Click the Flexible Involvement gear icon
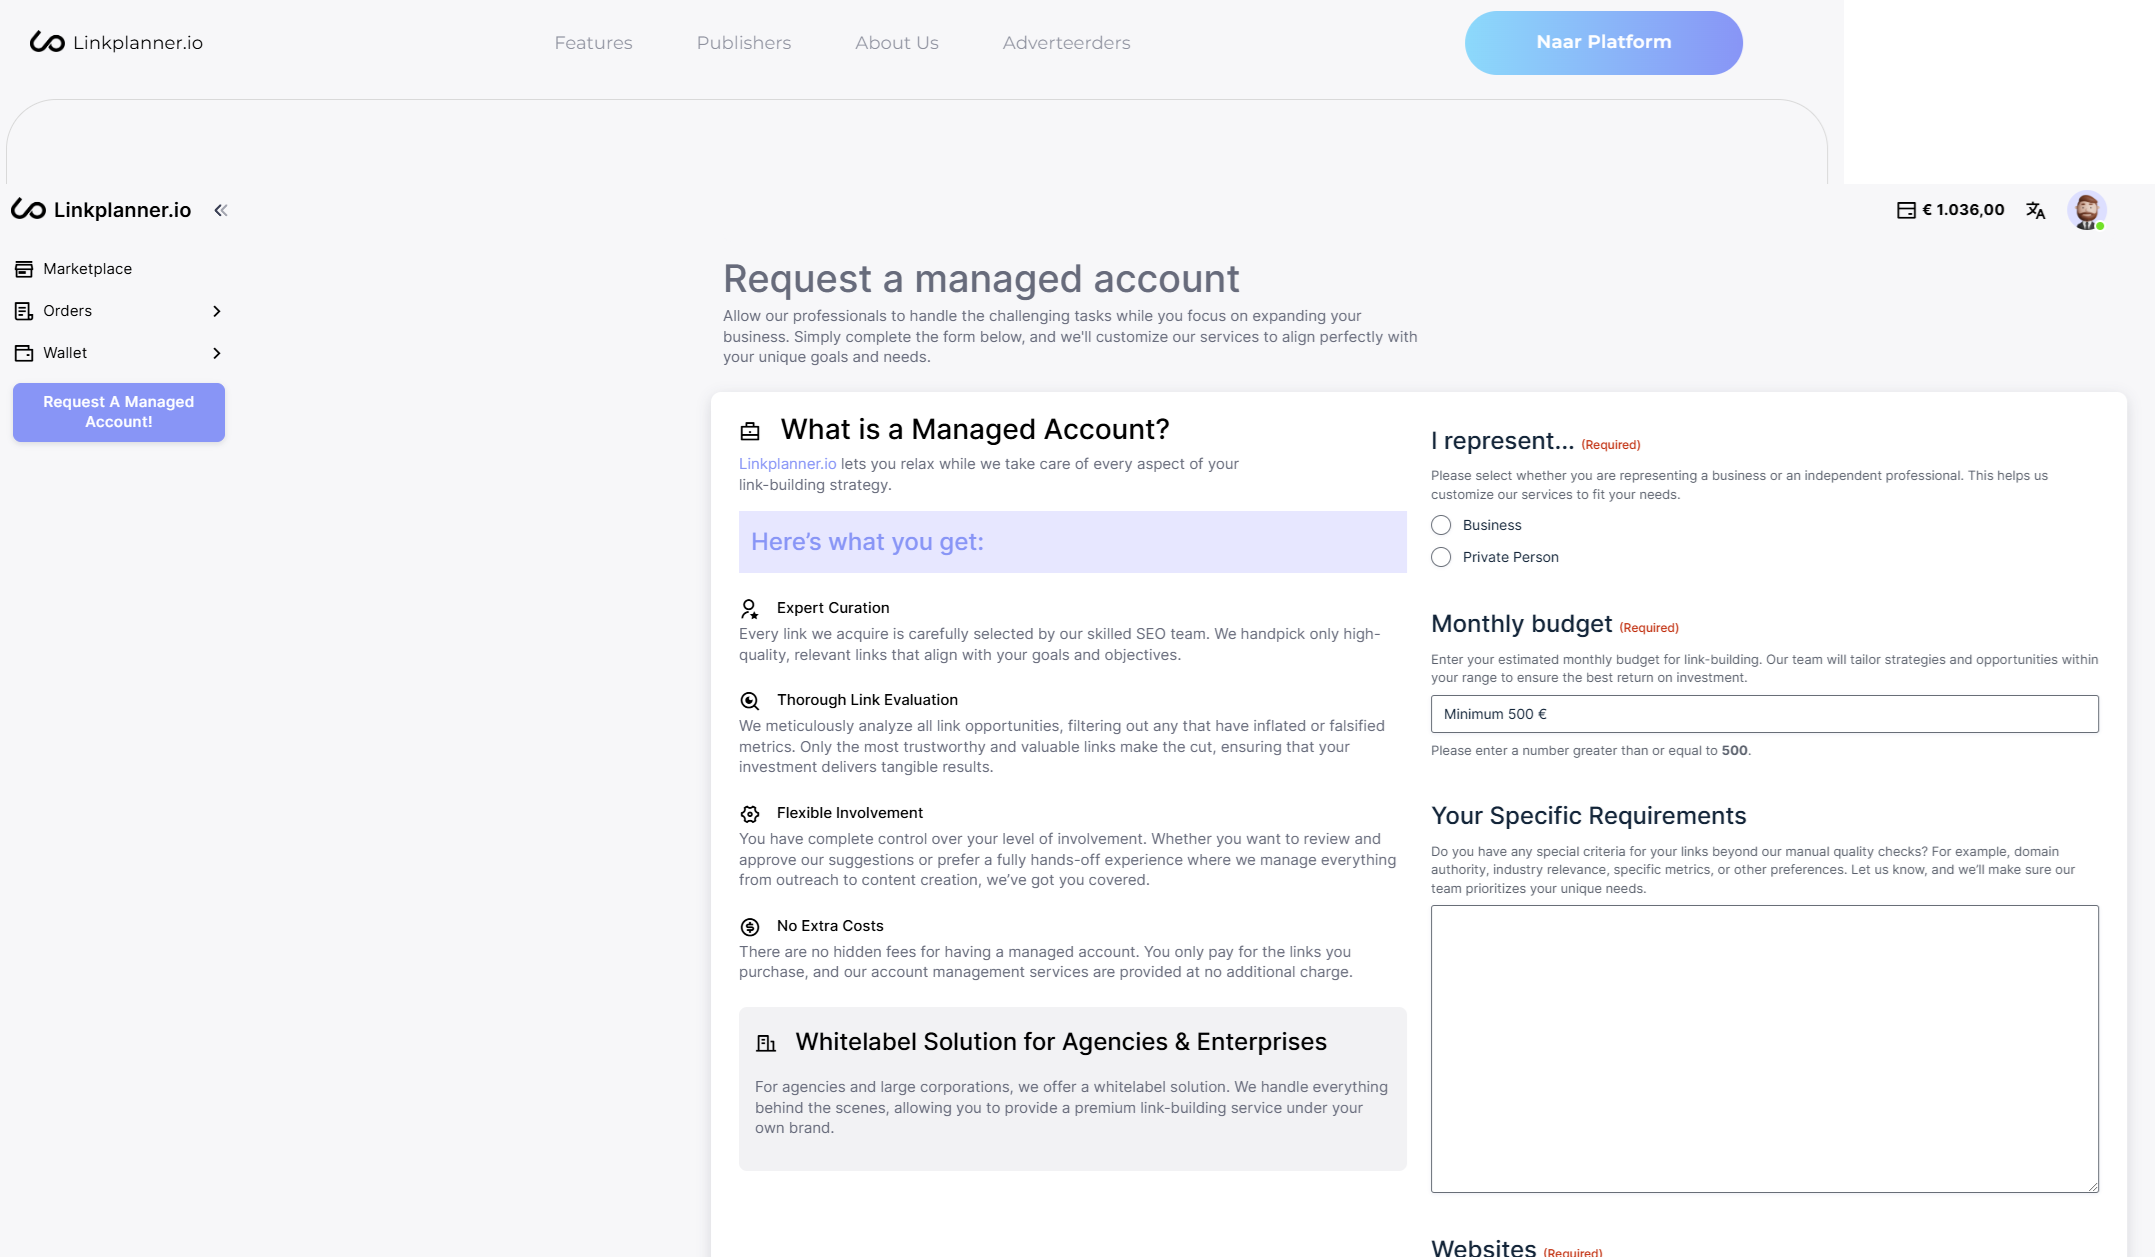Viewport: 2155px width, 1257px height. point(750,814)
